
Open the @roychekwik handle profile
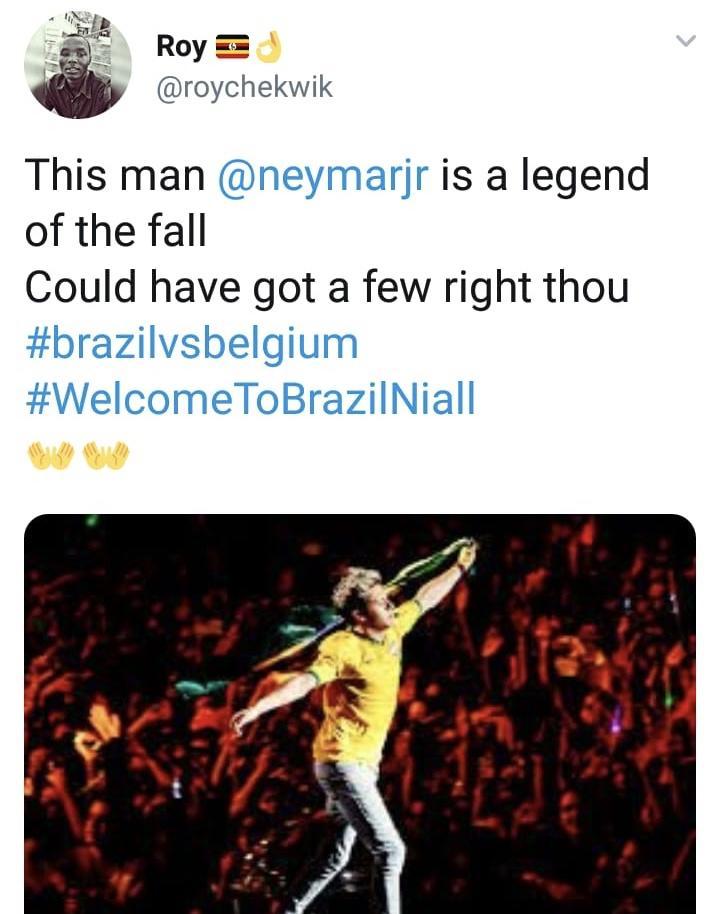(x=244, y=88)
